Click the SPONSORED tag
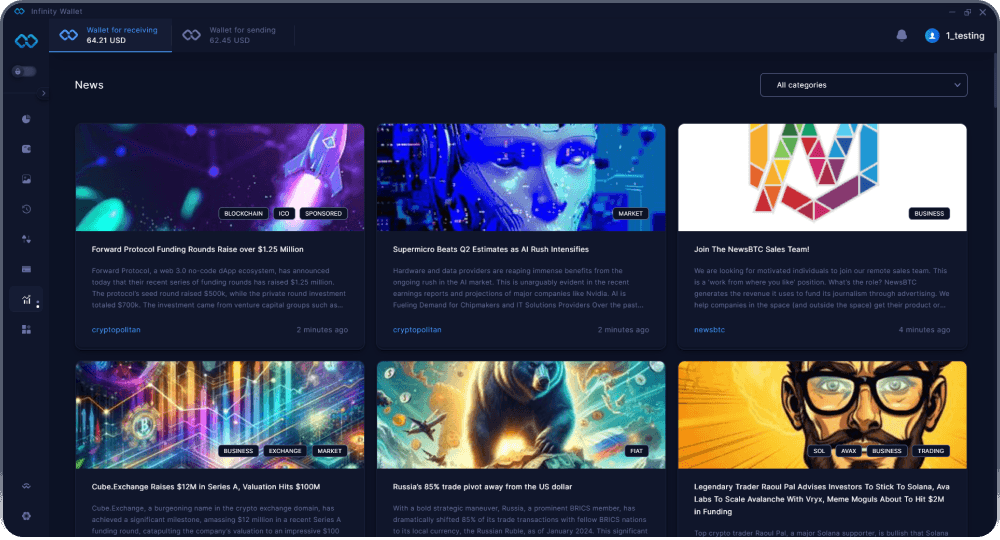This screenshot has width=1000, height=540. [x=323, y=214]
